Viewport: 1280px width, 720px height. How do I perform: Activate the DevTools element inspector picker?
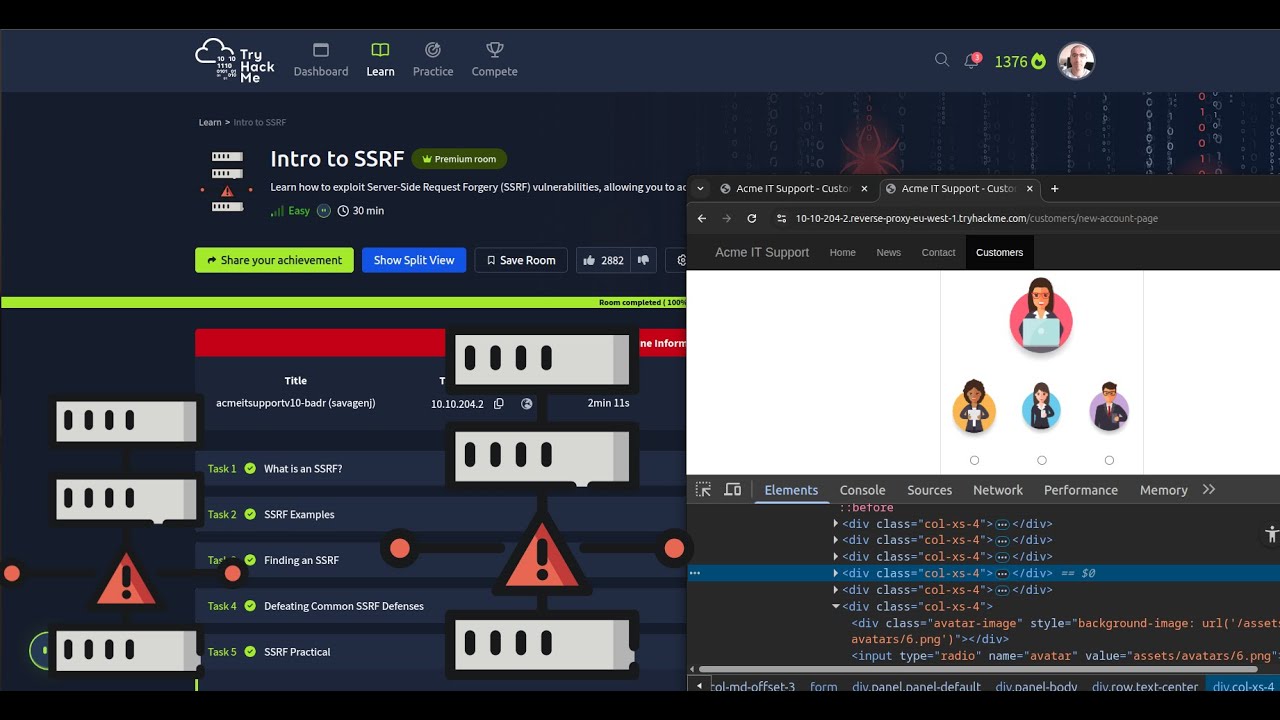(703, 489)
